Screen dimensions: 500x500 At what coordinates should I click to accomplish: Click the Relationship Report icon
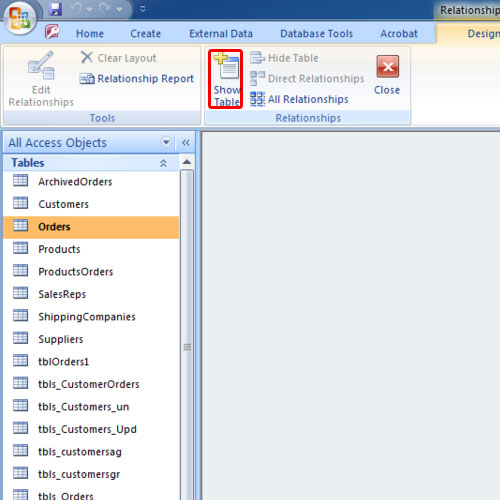click(87, 79)
